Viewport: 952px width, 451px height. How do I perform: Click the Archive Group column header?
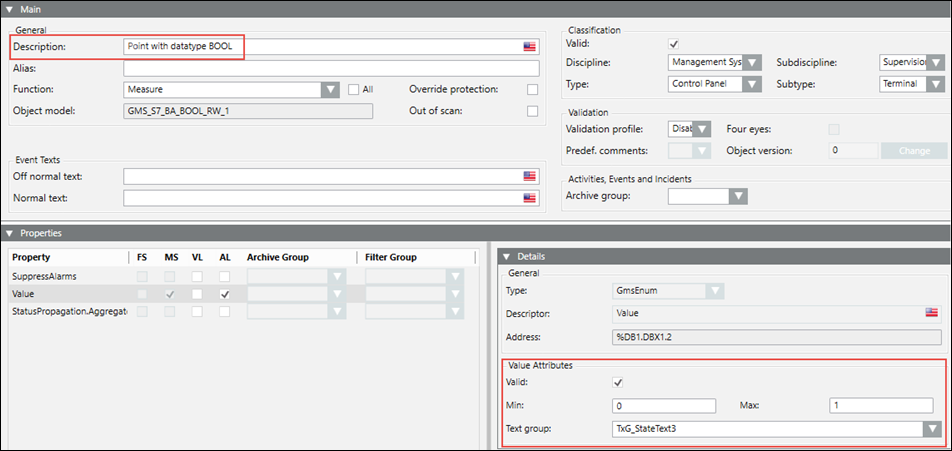[278, 257]
